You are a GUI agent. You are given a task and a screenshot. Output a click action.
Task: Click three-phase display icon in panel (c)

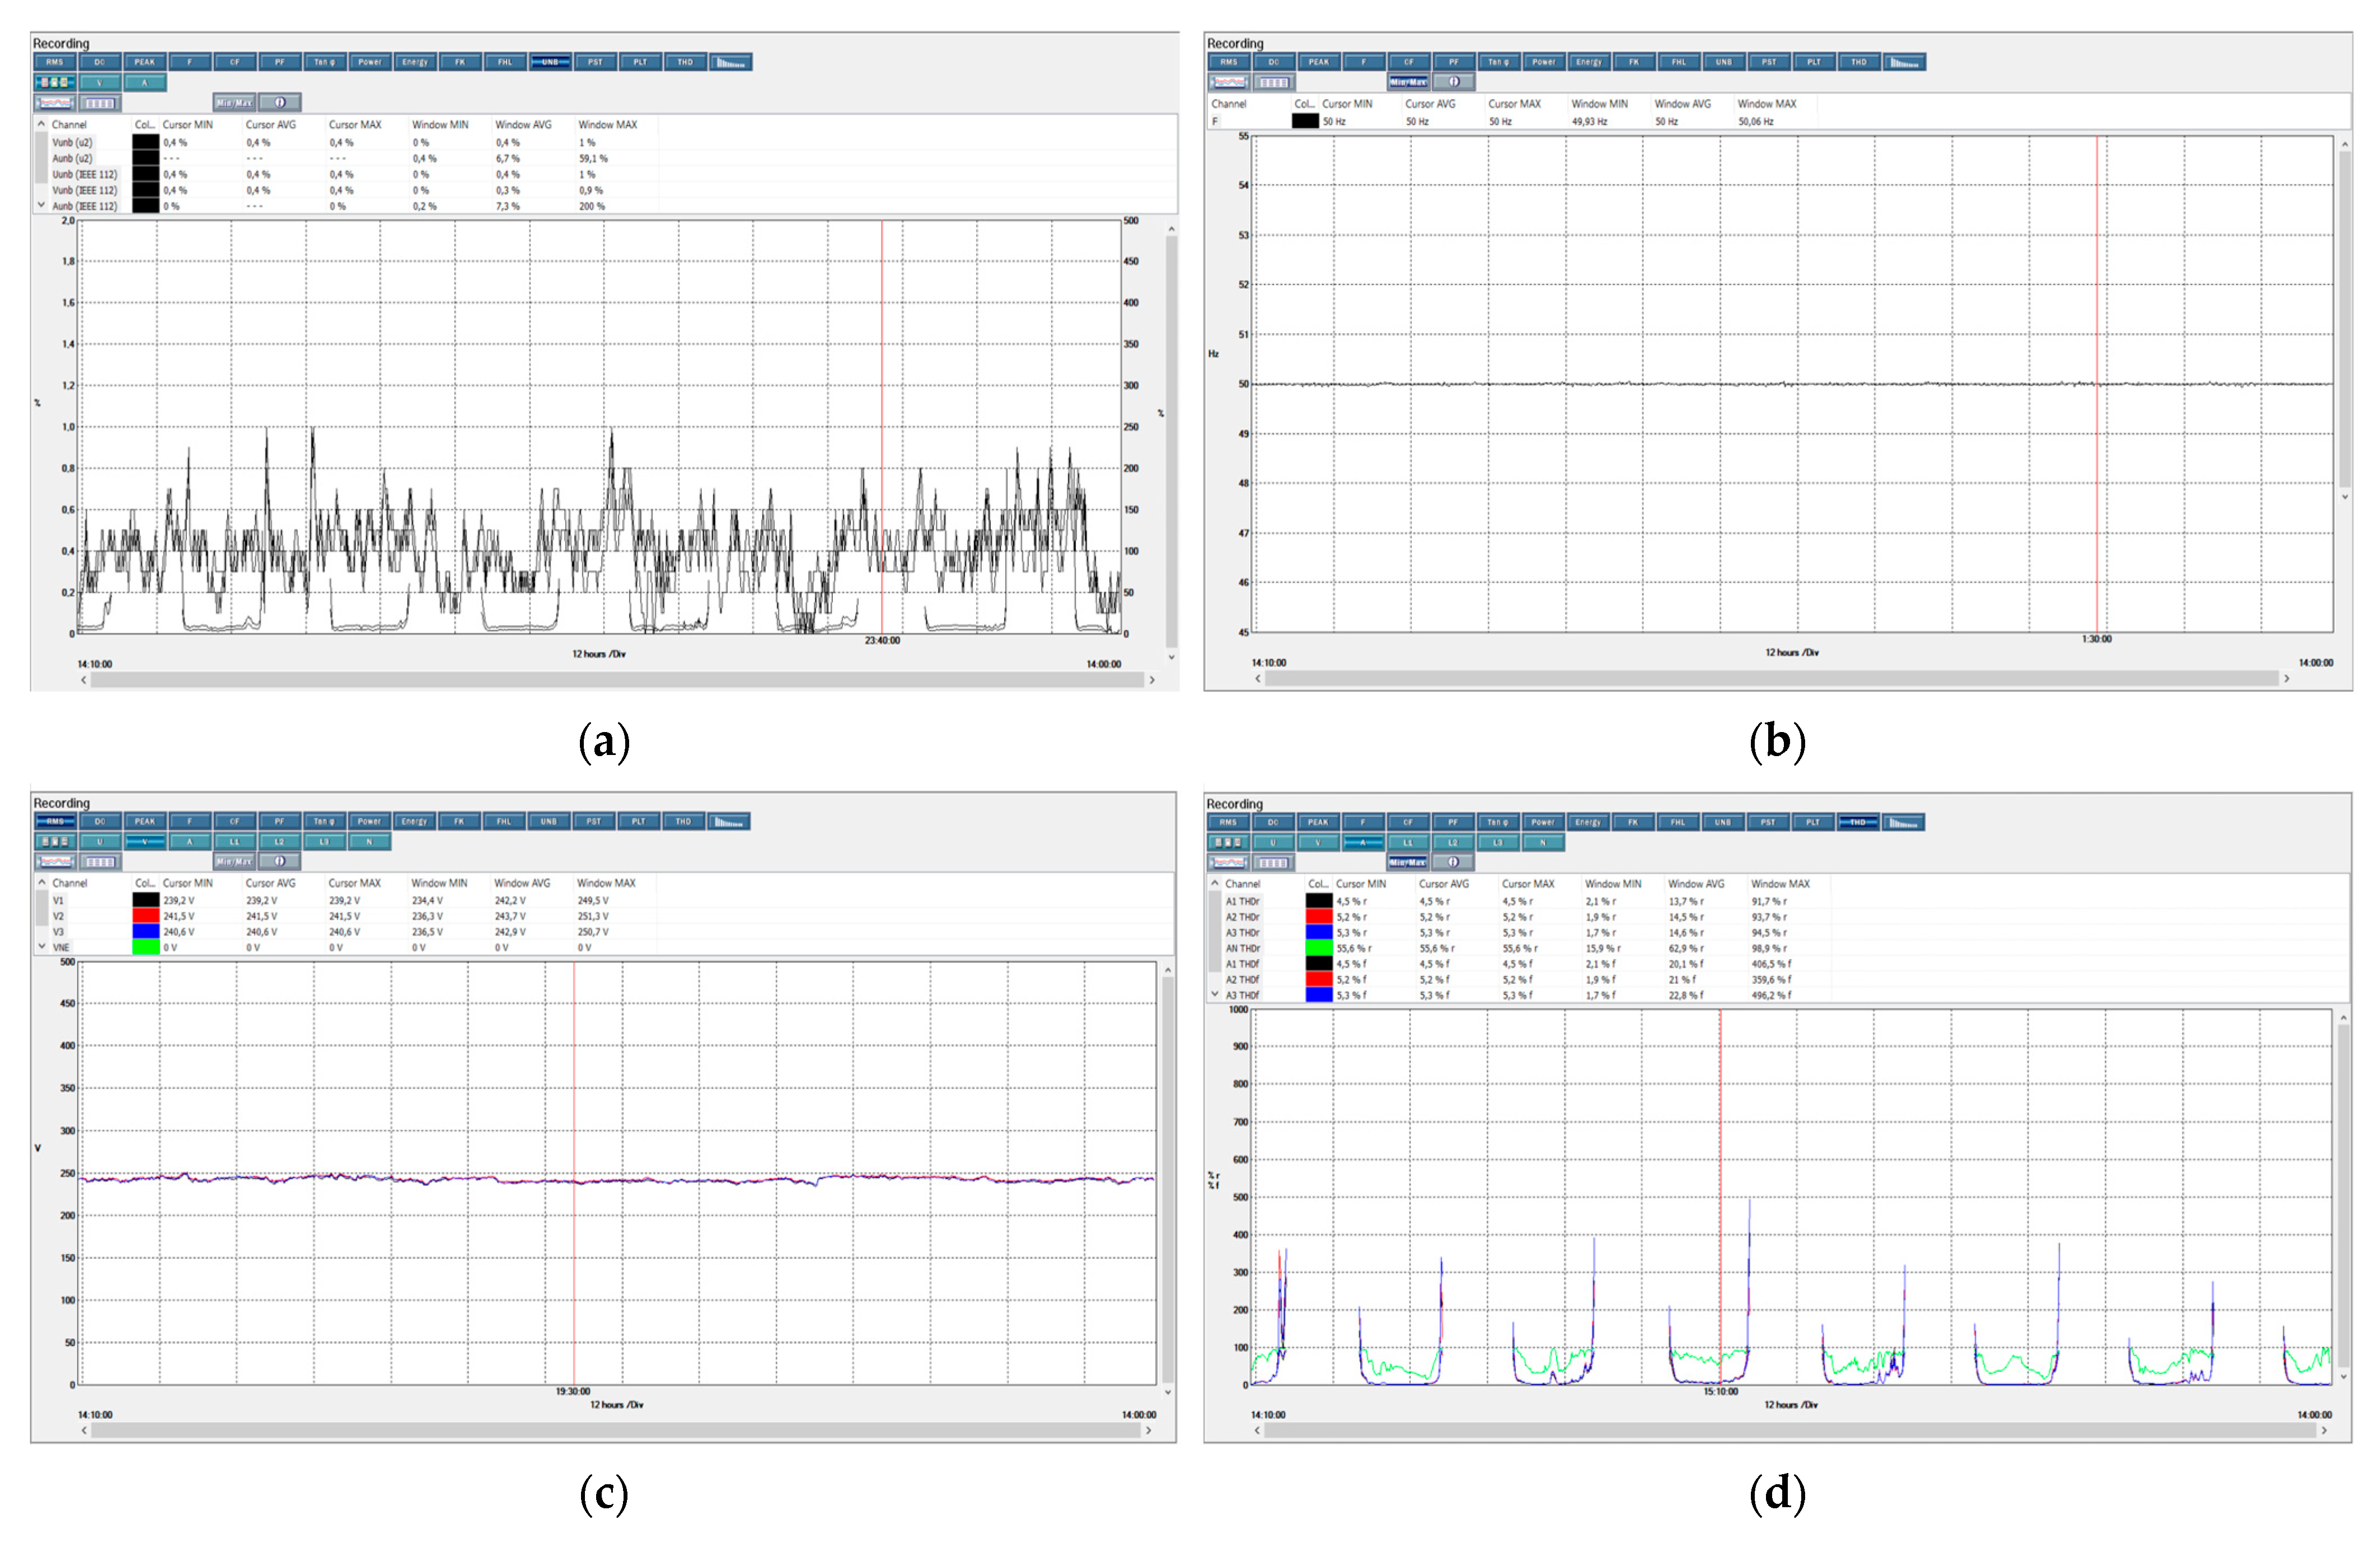point(55,841)
